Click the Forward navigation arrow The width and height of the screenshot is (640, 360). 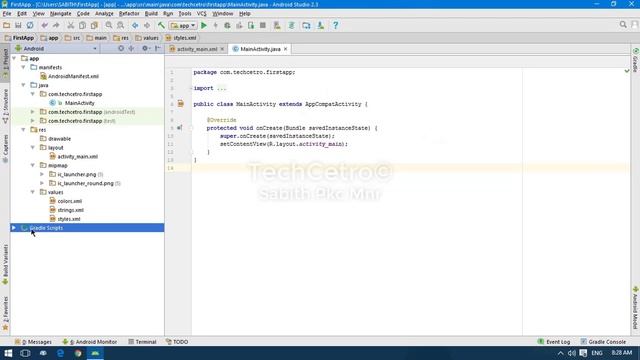[x=147, y=25]
